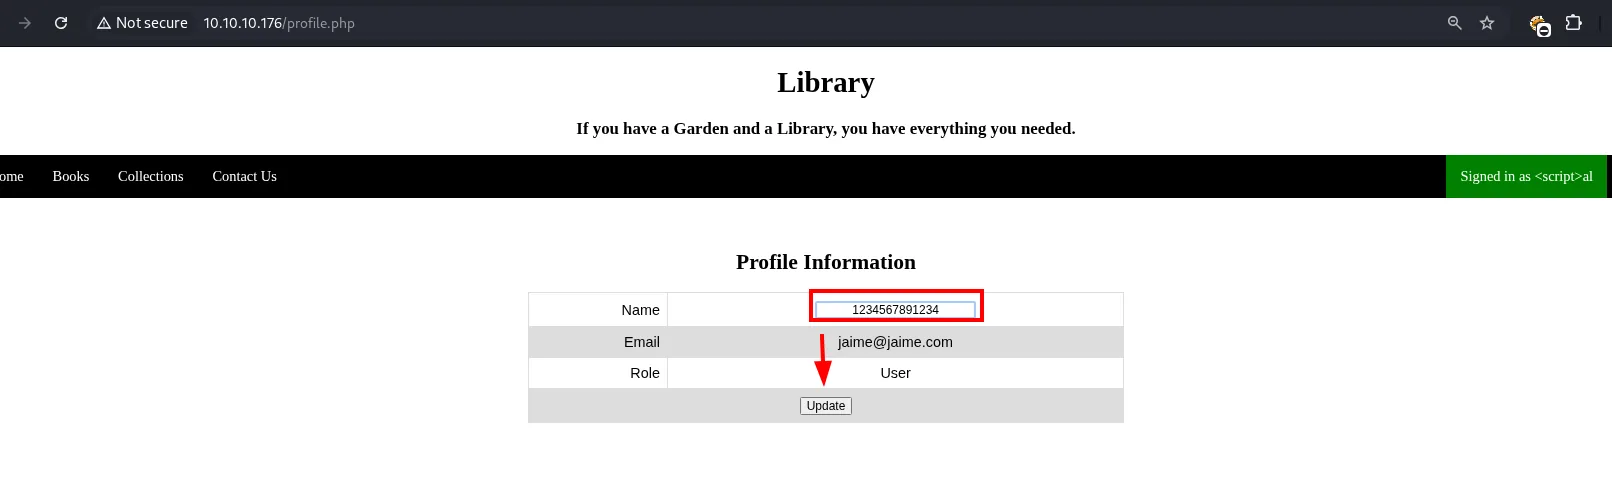Bookmark this page with the star icon
This screenshot has width=1612, height=501.
click(1487, 23)
